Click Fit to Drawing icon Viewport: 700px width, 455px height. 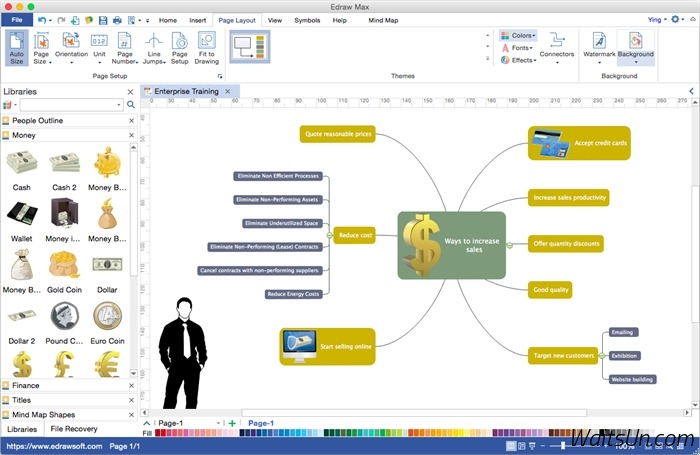pos(206,46)
